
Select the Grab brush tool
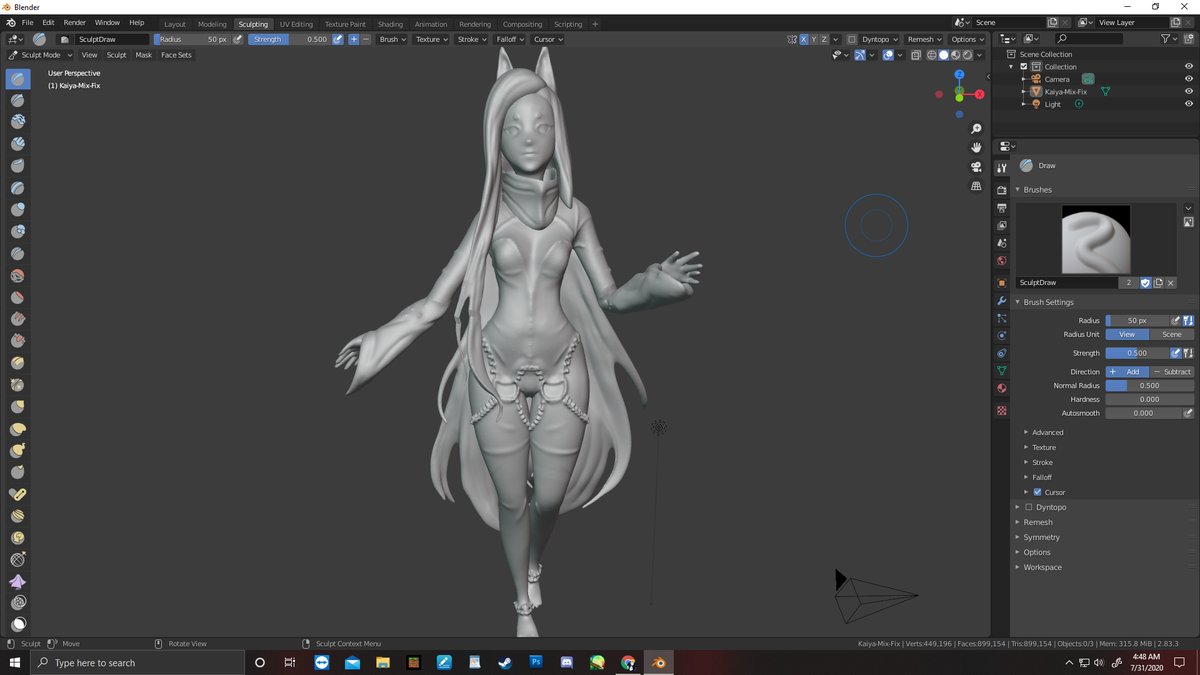18,407
